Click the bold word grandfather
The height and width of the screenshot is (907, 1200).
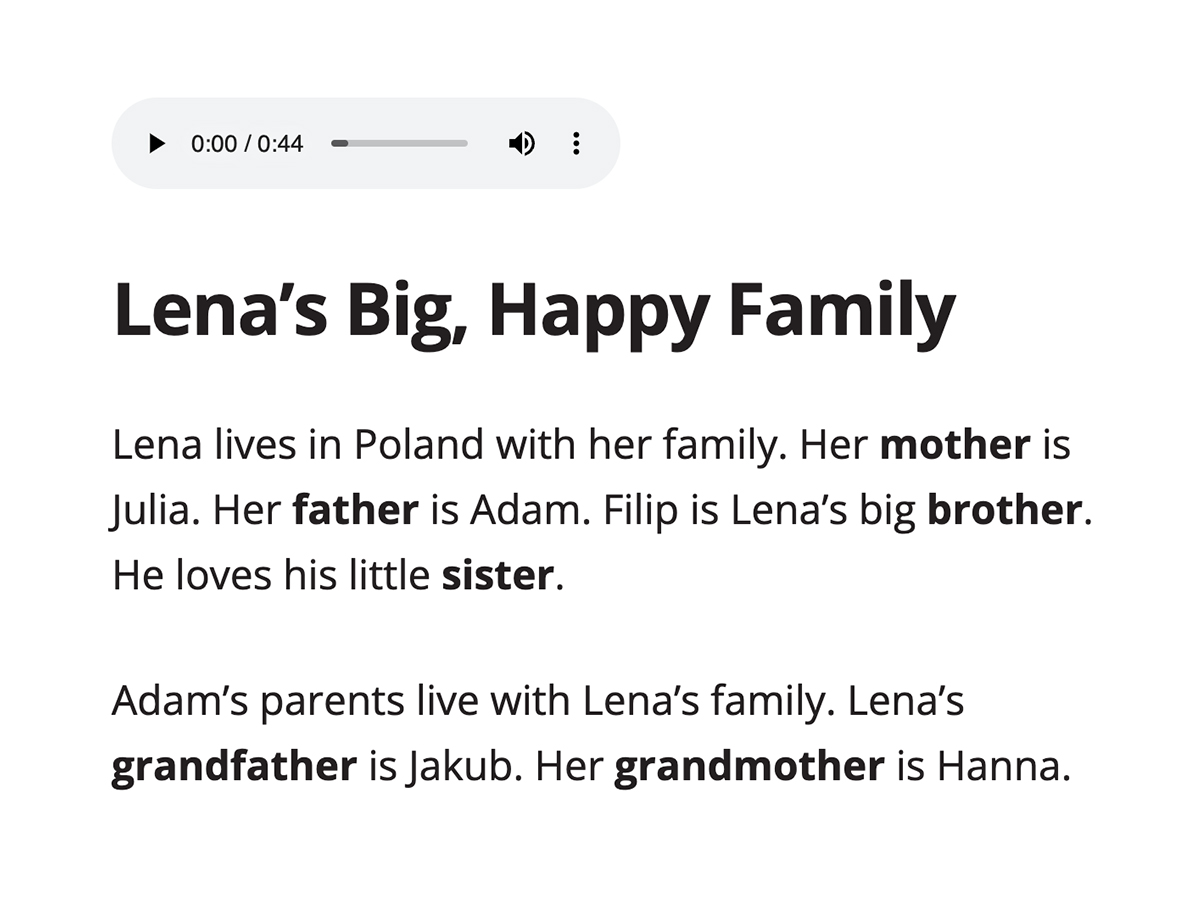234,767
